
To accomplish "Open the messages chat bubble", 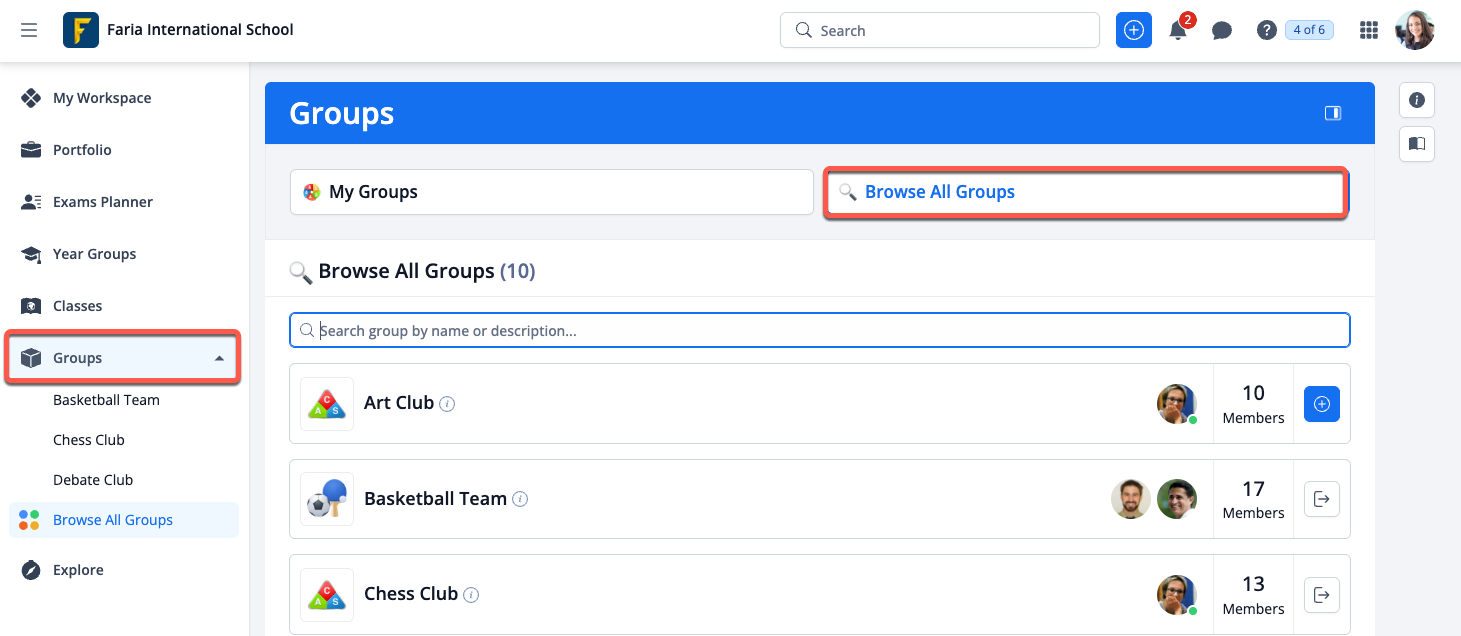I will coord(1221,30).
